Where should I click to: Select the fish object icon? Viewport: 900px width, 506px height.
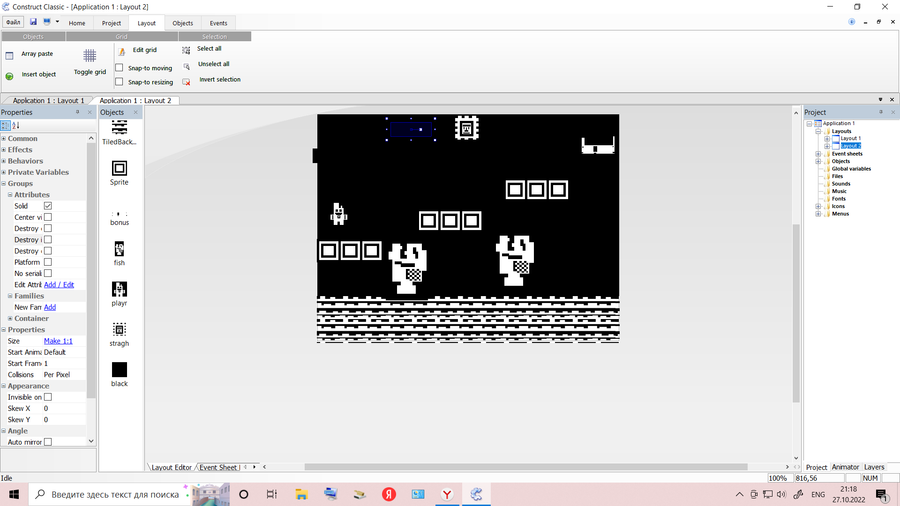click(x=119, y=248)
